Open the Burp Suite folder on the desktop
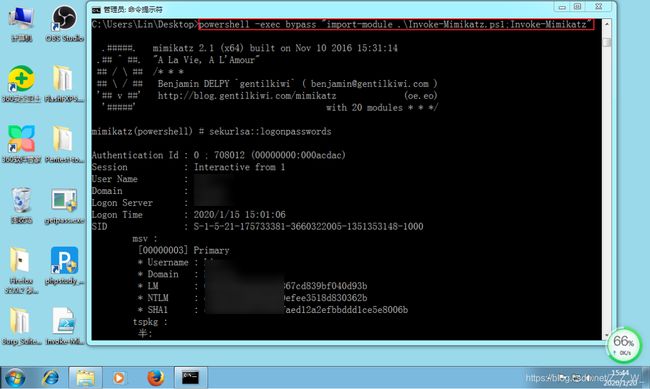The height and width of the screenshot is (389, 650). click(21, 326)
